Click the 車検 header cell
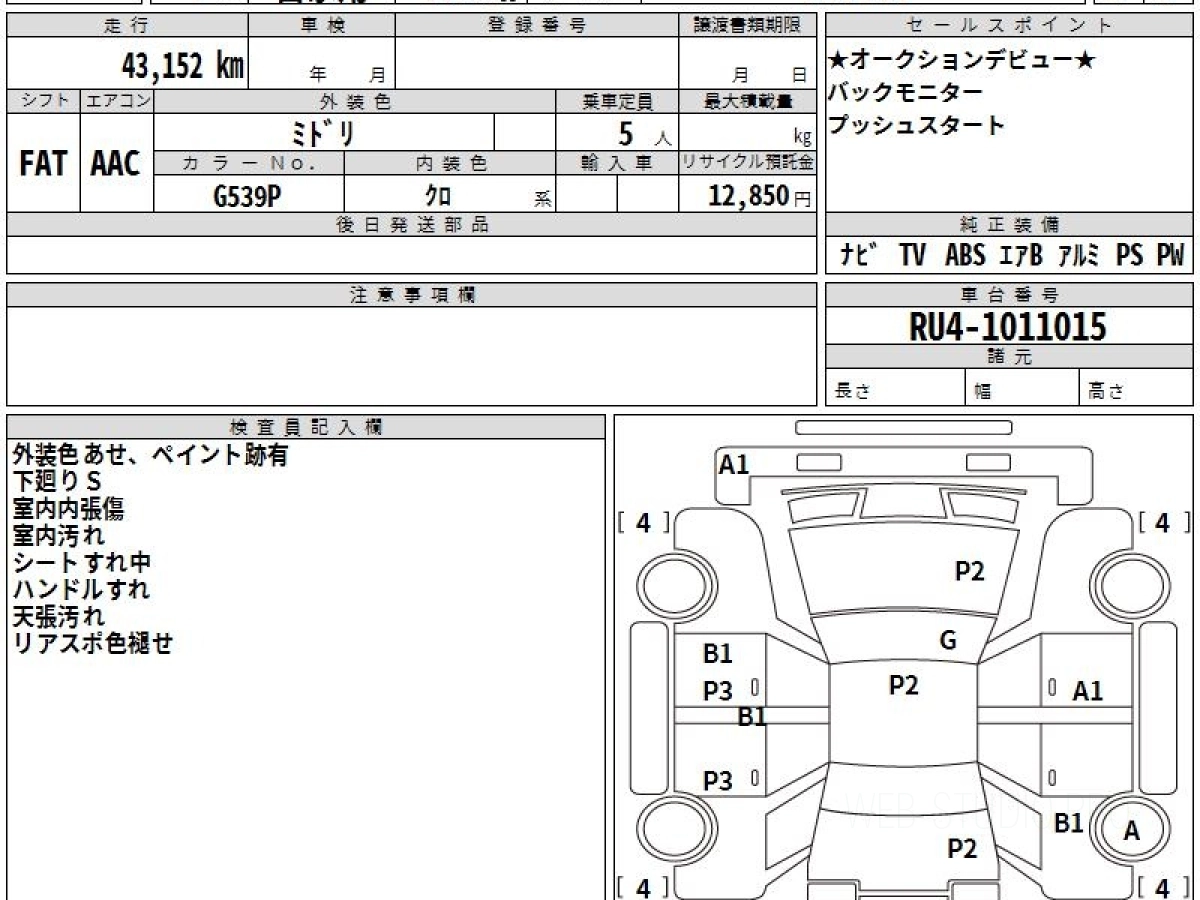 coord(322,25)
